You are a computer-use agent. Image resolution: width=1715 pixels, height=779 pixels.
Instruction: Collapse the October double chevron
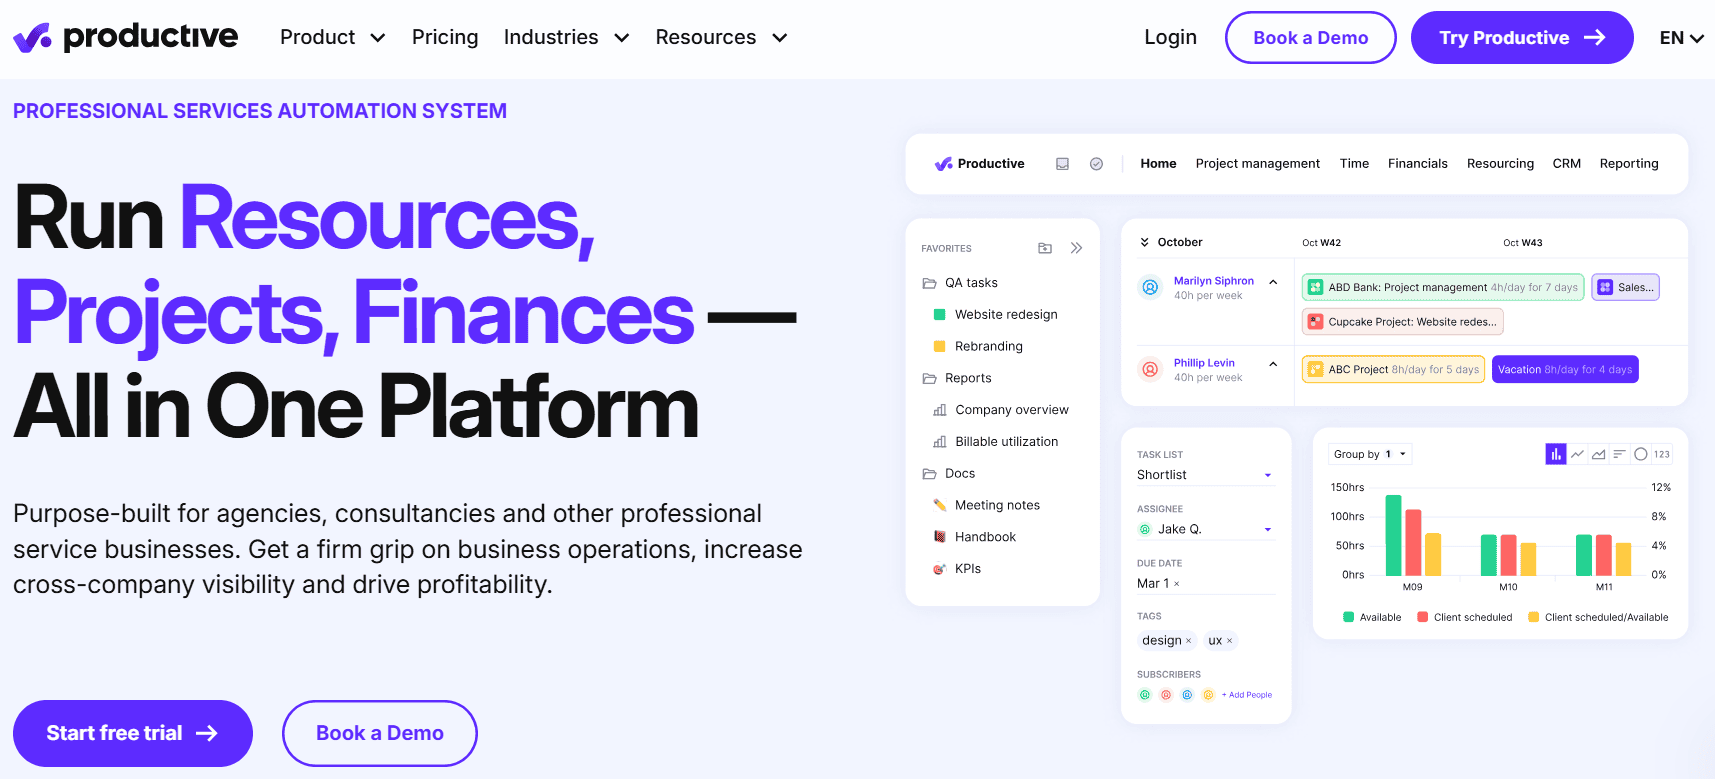click(x=1145, y=242)
